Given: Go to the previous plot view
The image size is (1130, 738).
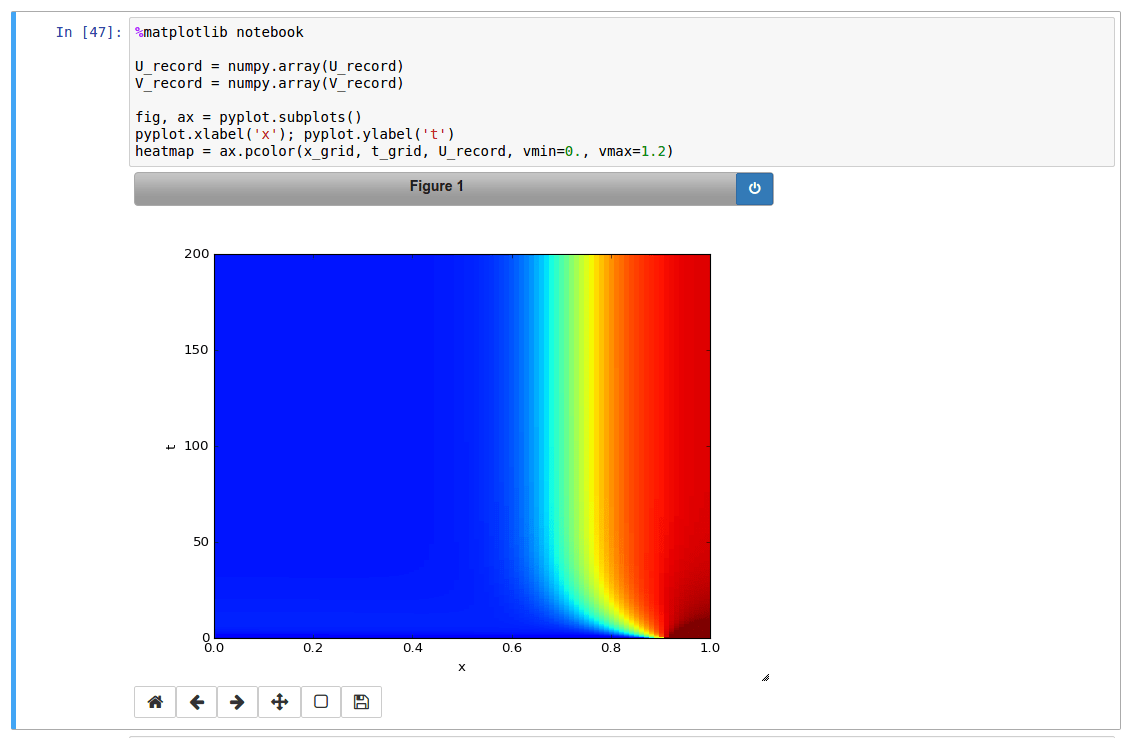Looking at the screenshot, I should (x=196, y=701).
